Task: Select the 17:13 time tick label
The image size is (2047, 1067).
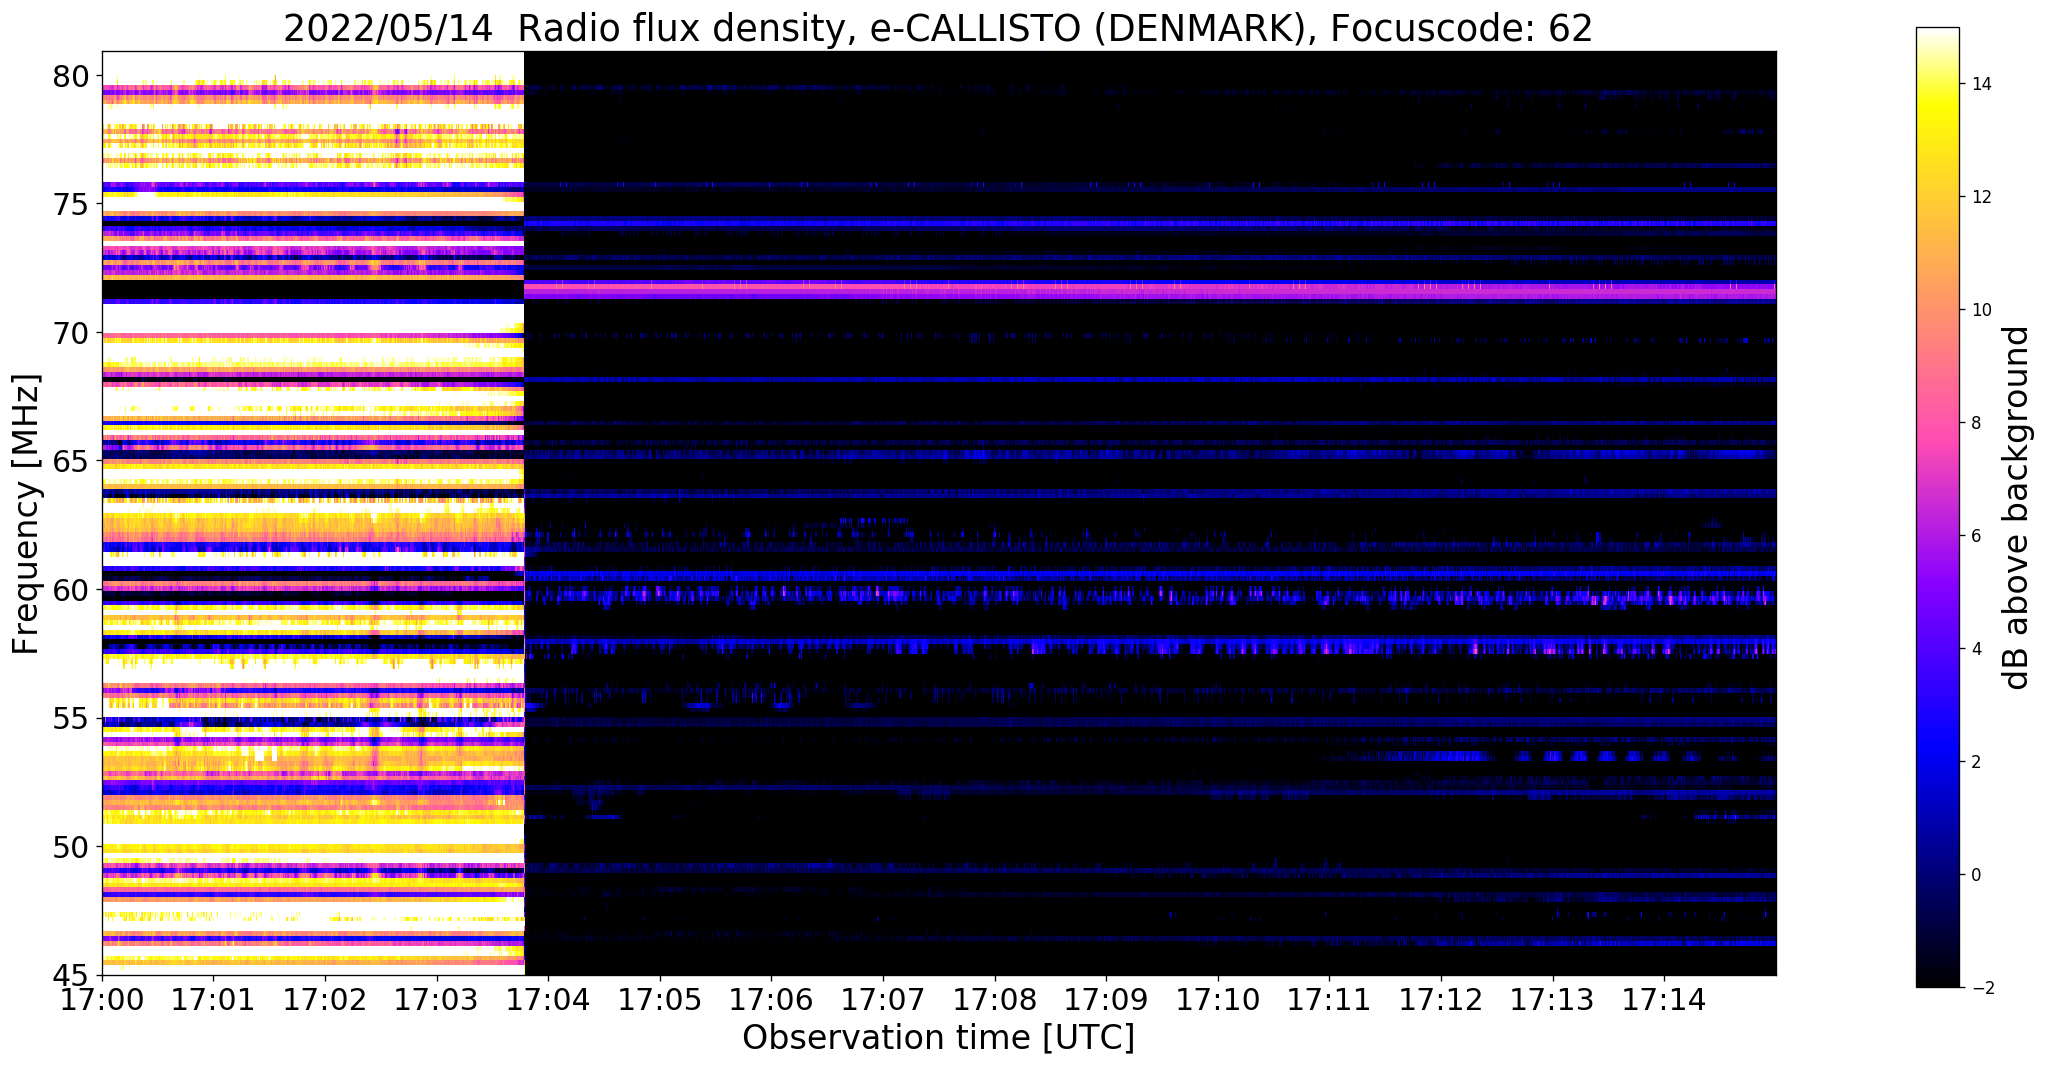Action: click(x=1553, y=999)
